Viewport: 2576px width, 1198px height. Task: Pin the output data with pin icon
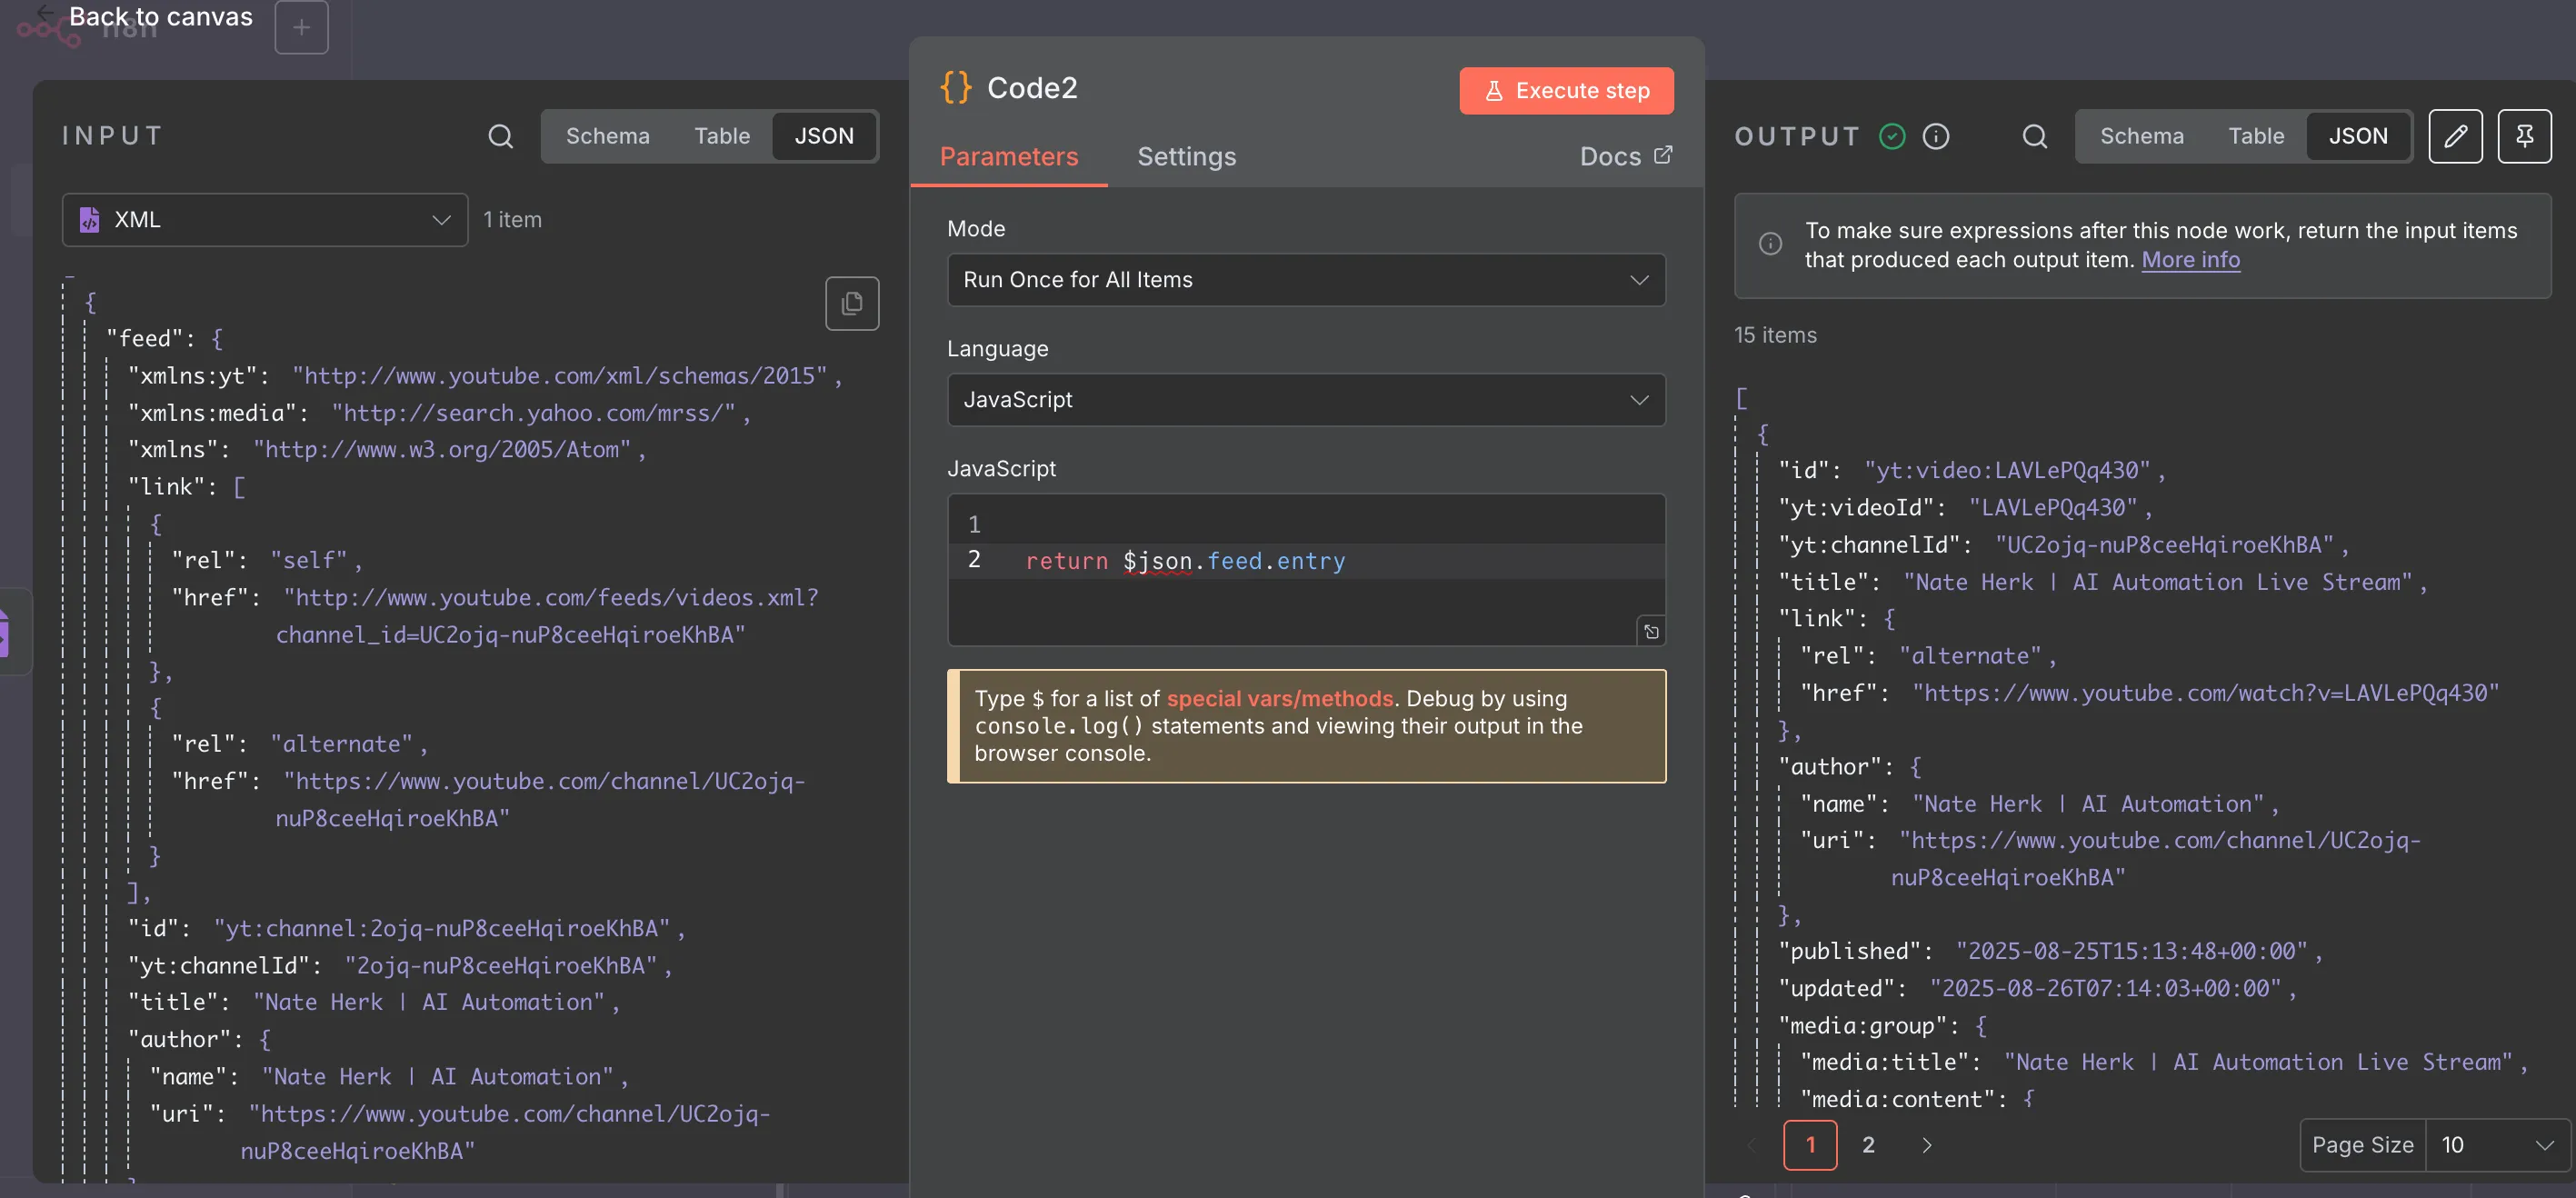pyautogui.click(x=2524, y=136)
